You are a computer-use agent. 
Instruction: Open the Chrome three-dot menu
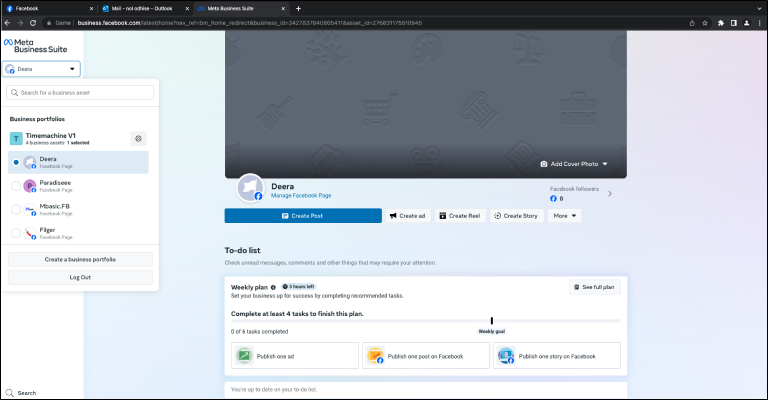760,23
